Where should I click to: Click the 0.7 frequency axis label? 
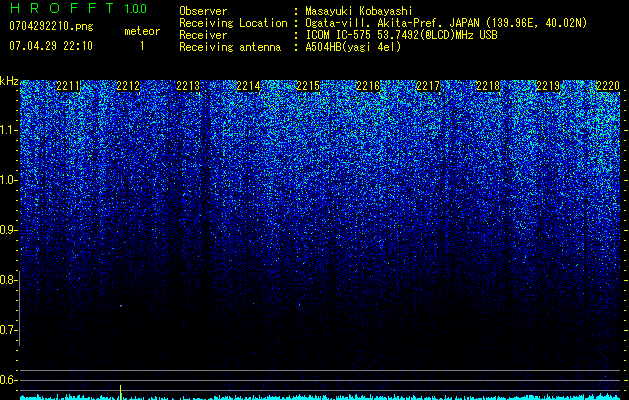click(x=8, y=330)
